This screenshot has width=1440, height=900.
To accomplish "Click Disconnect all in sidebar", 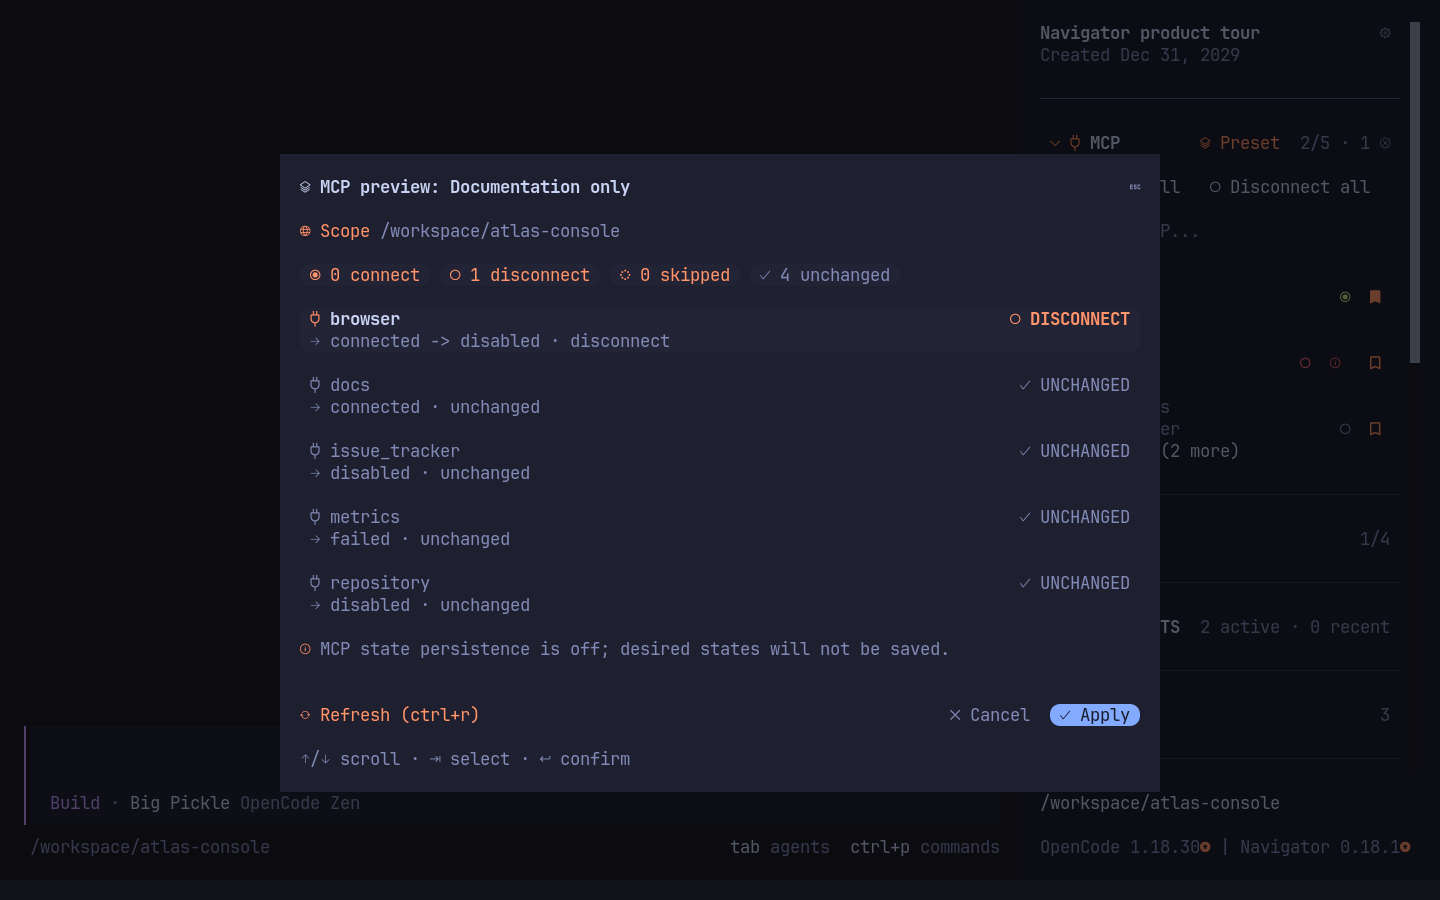I will click(1290, 187).
